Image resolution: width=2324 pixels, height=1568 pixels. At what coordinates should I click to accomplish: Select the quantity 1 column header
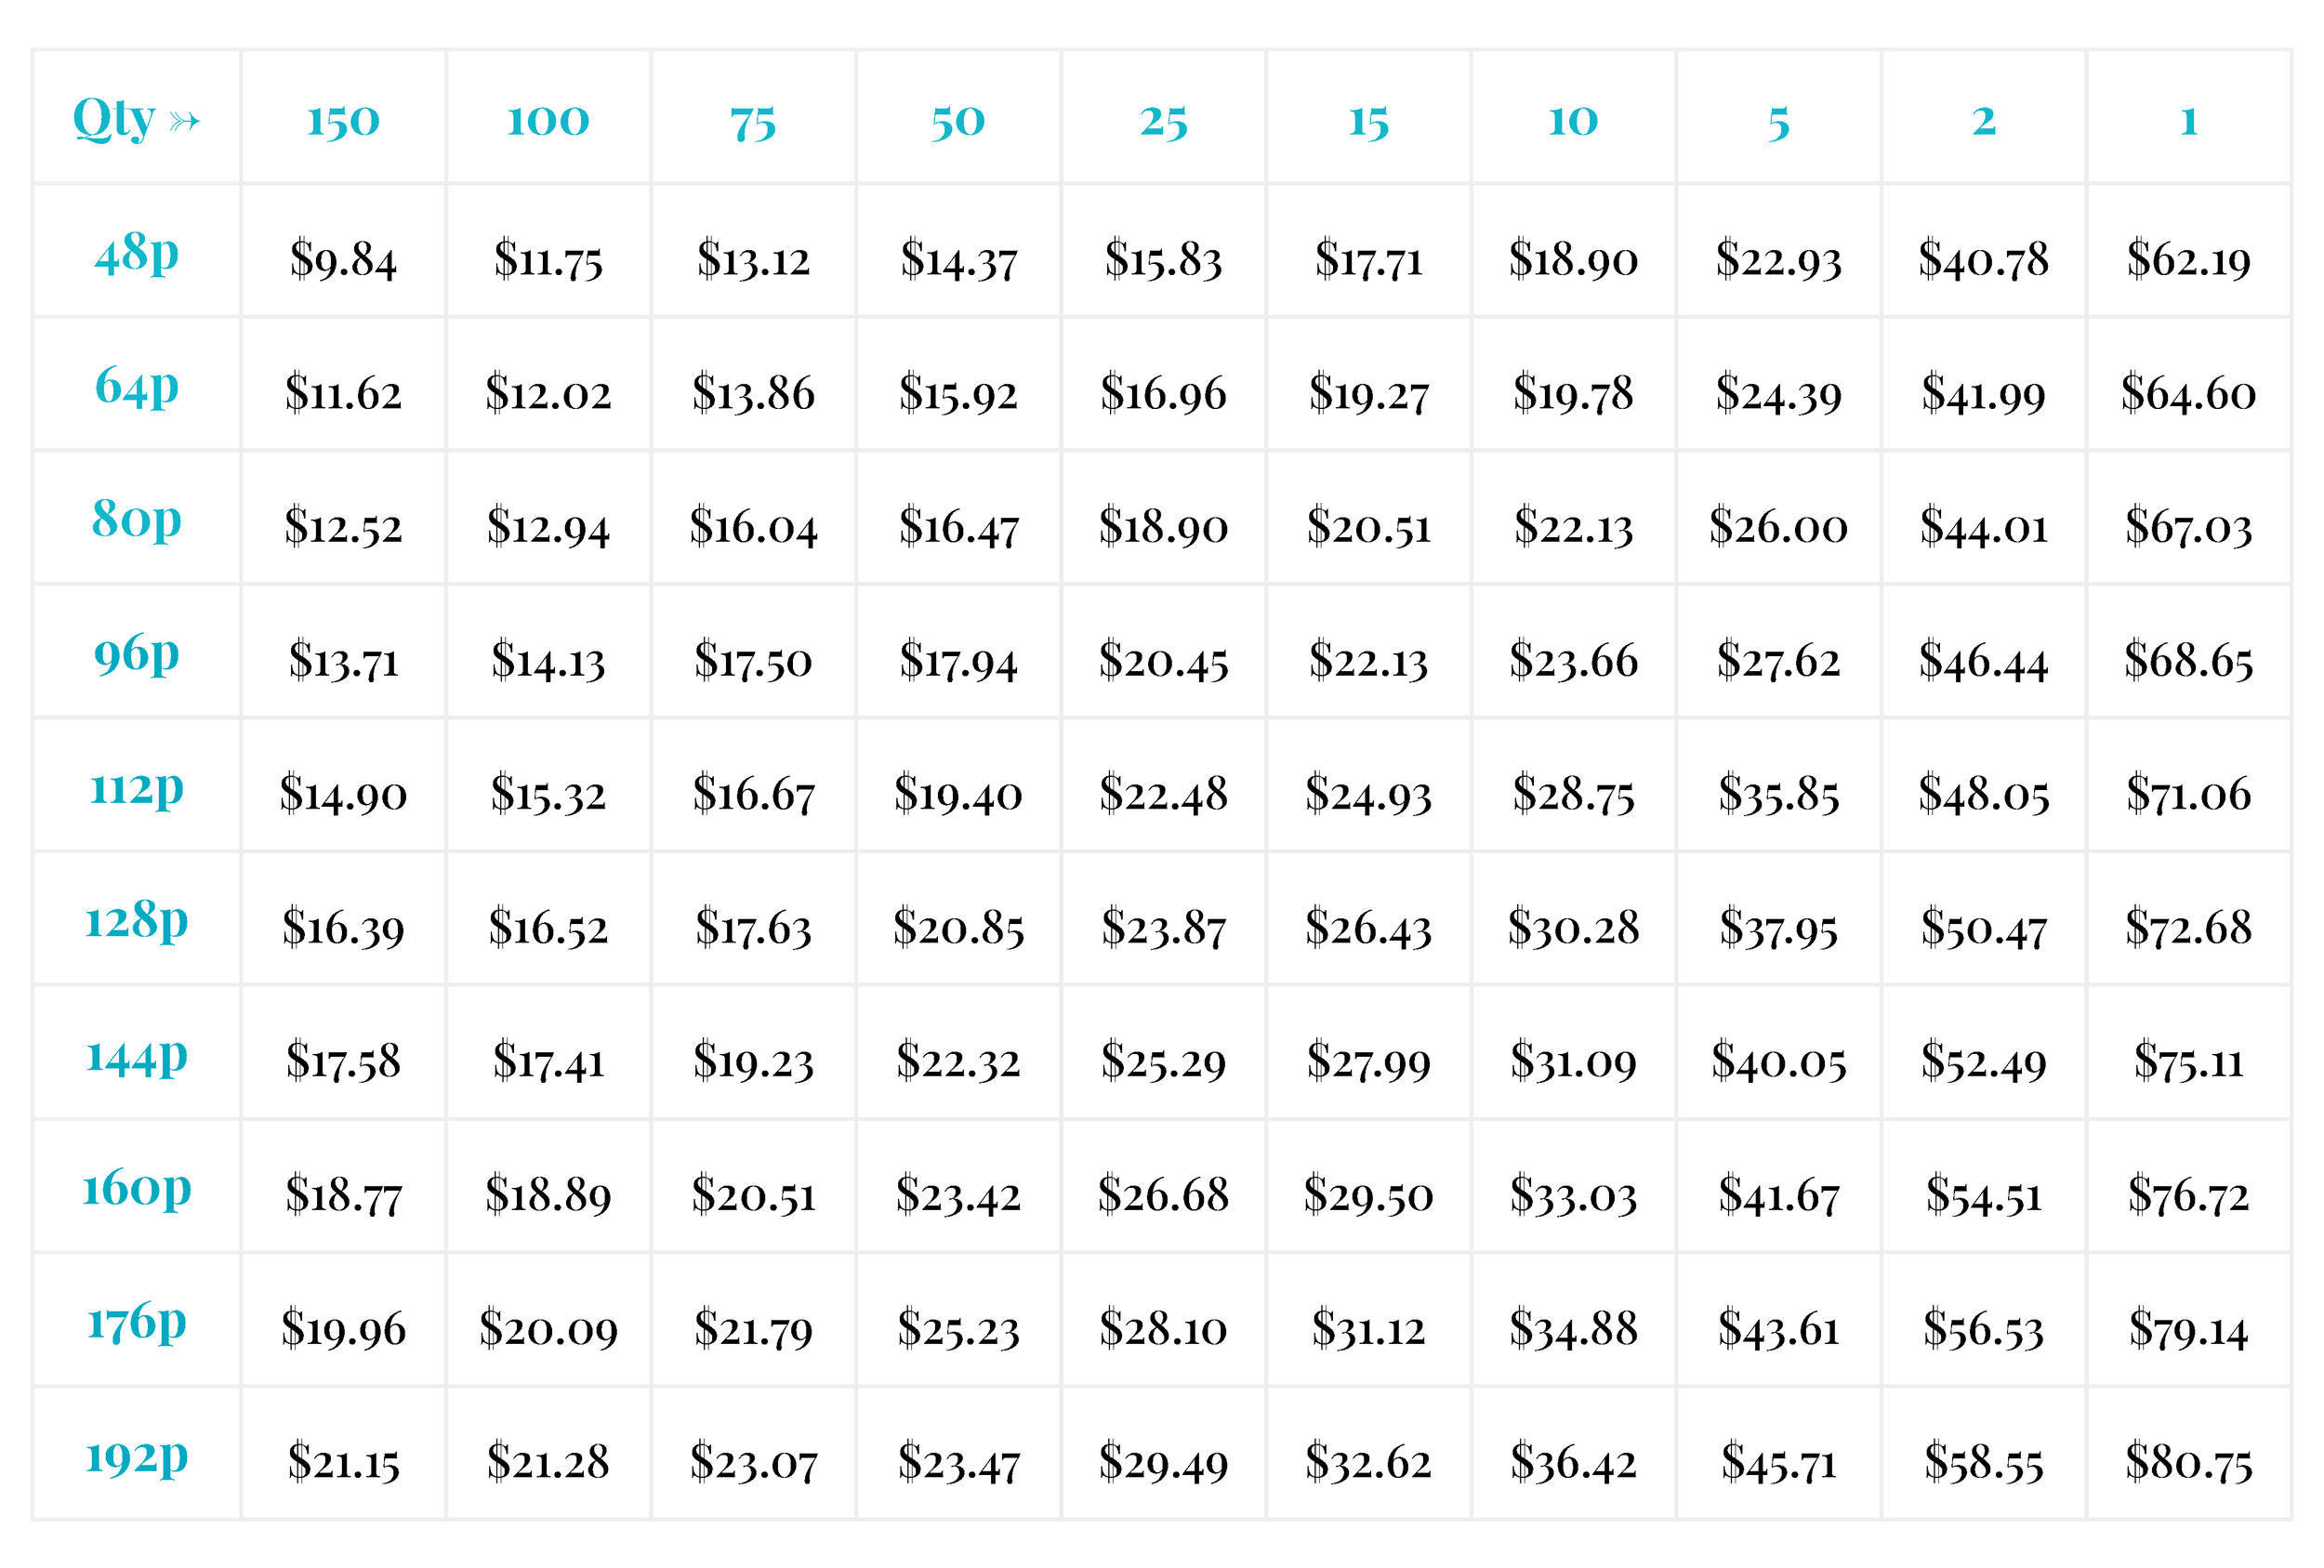click(x=2188, y=121)
